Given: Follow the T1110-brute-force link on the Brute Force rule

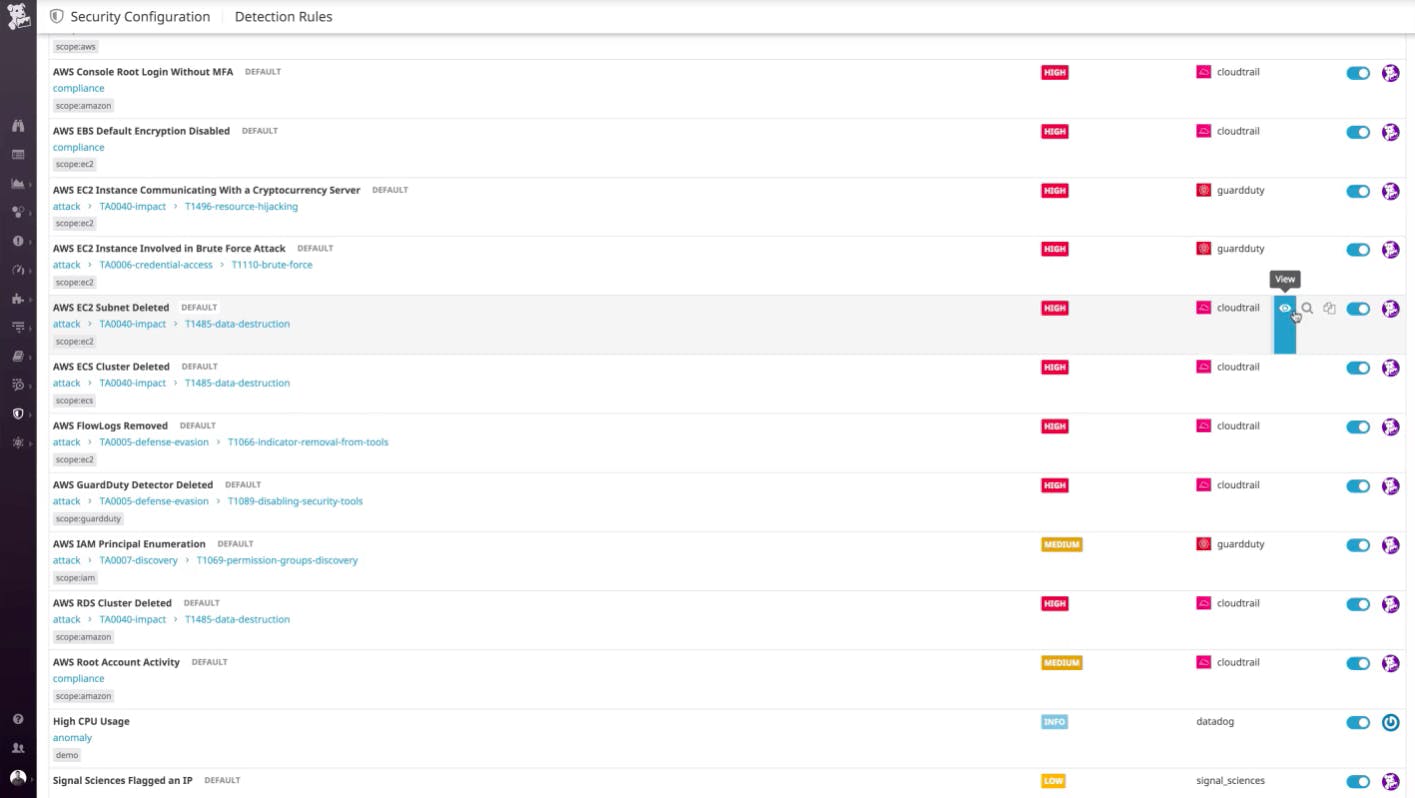Looking at the screenshot, I should 271,264.
